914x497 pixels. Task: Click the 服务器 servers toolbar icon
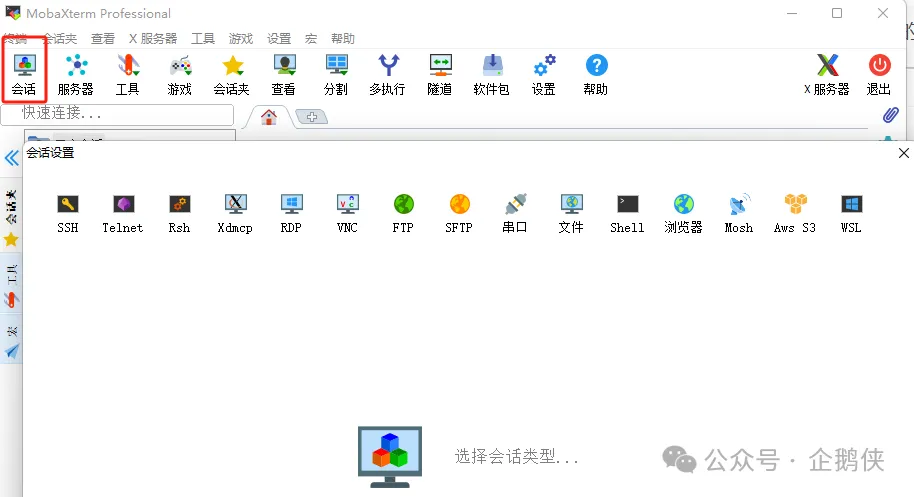click(x=76, y=74)
